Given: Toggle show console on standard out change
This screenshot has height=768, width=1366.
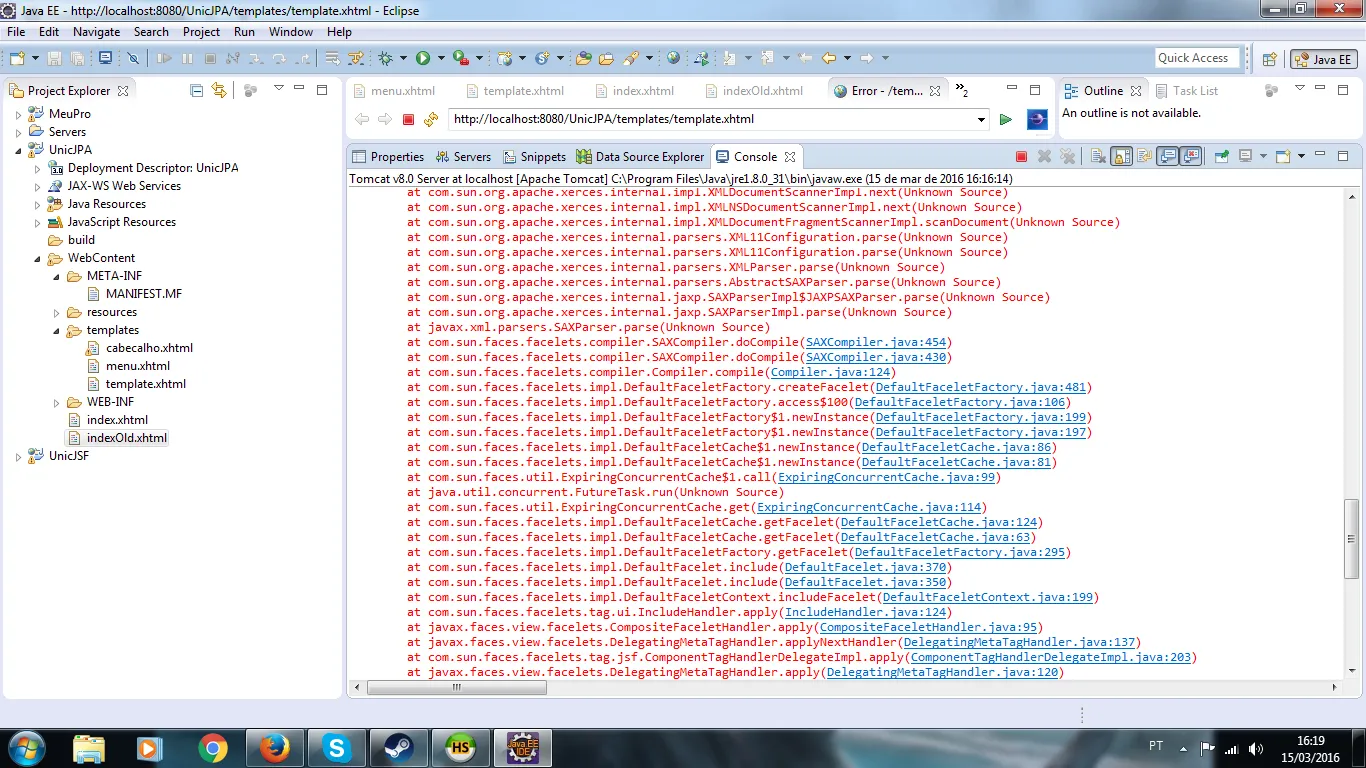Looking at the screenshot, I should click(1167, 157).
